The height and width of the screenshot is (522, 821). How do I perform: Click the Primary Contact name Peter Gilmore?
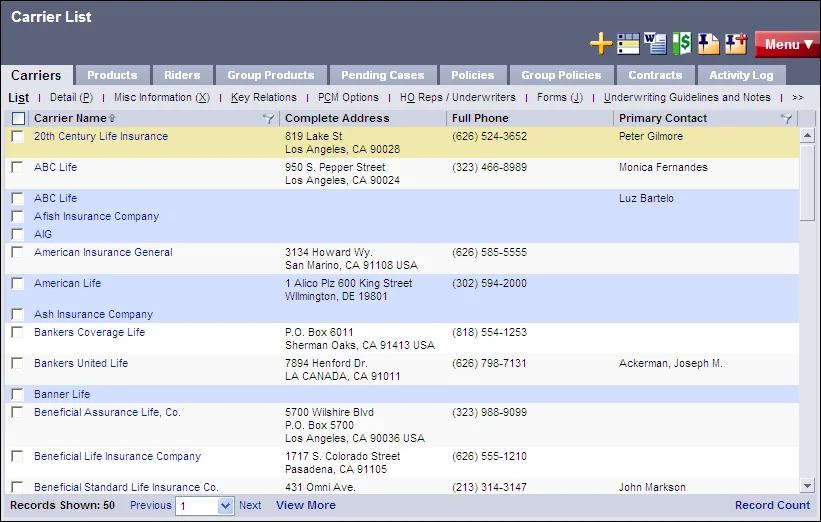pyautogui.click(x=651, y=136)
